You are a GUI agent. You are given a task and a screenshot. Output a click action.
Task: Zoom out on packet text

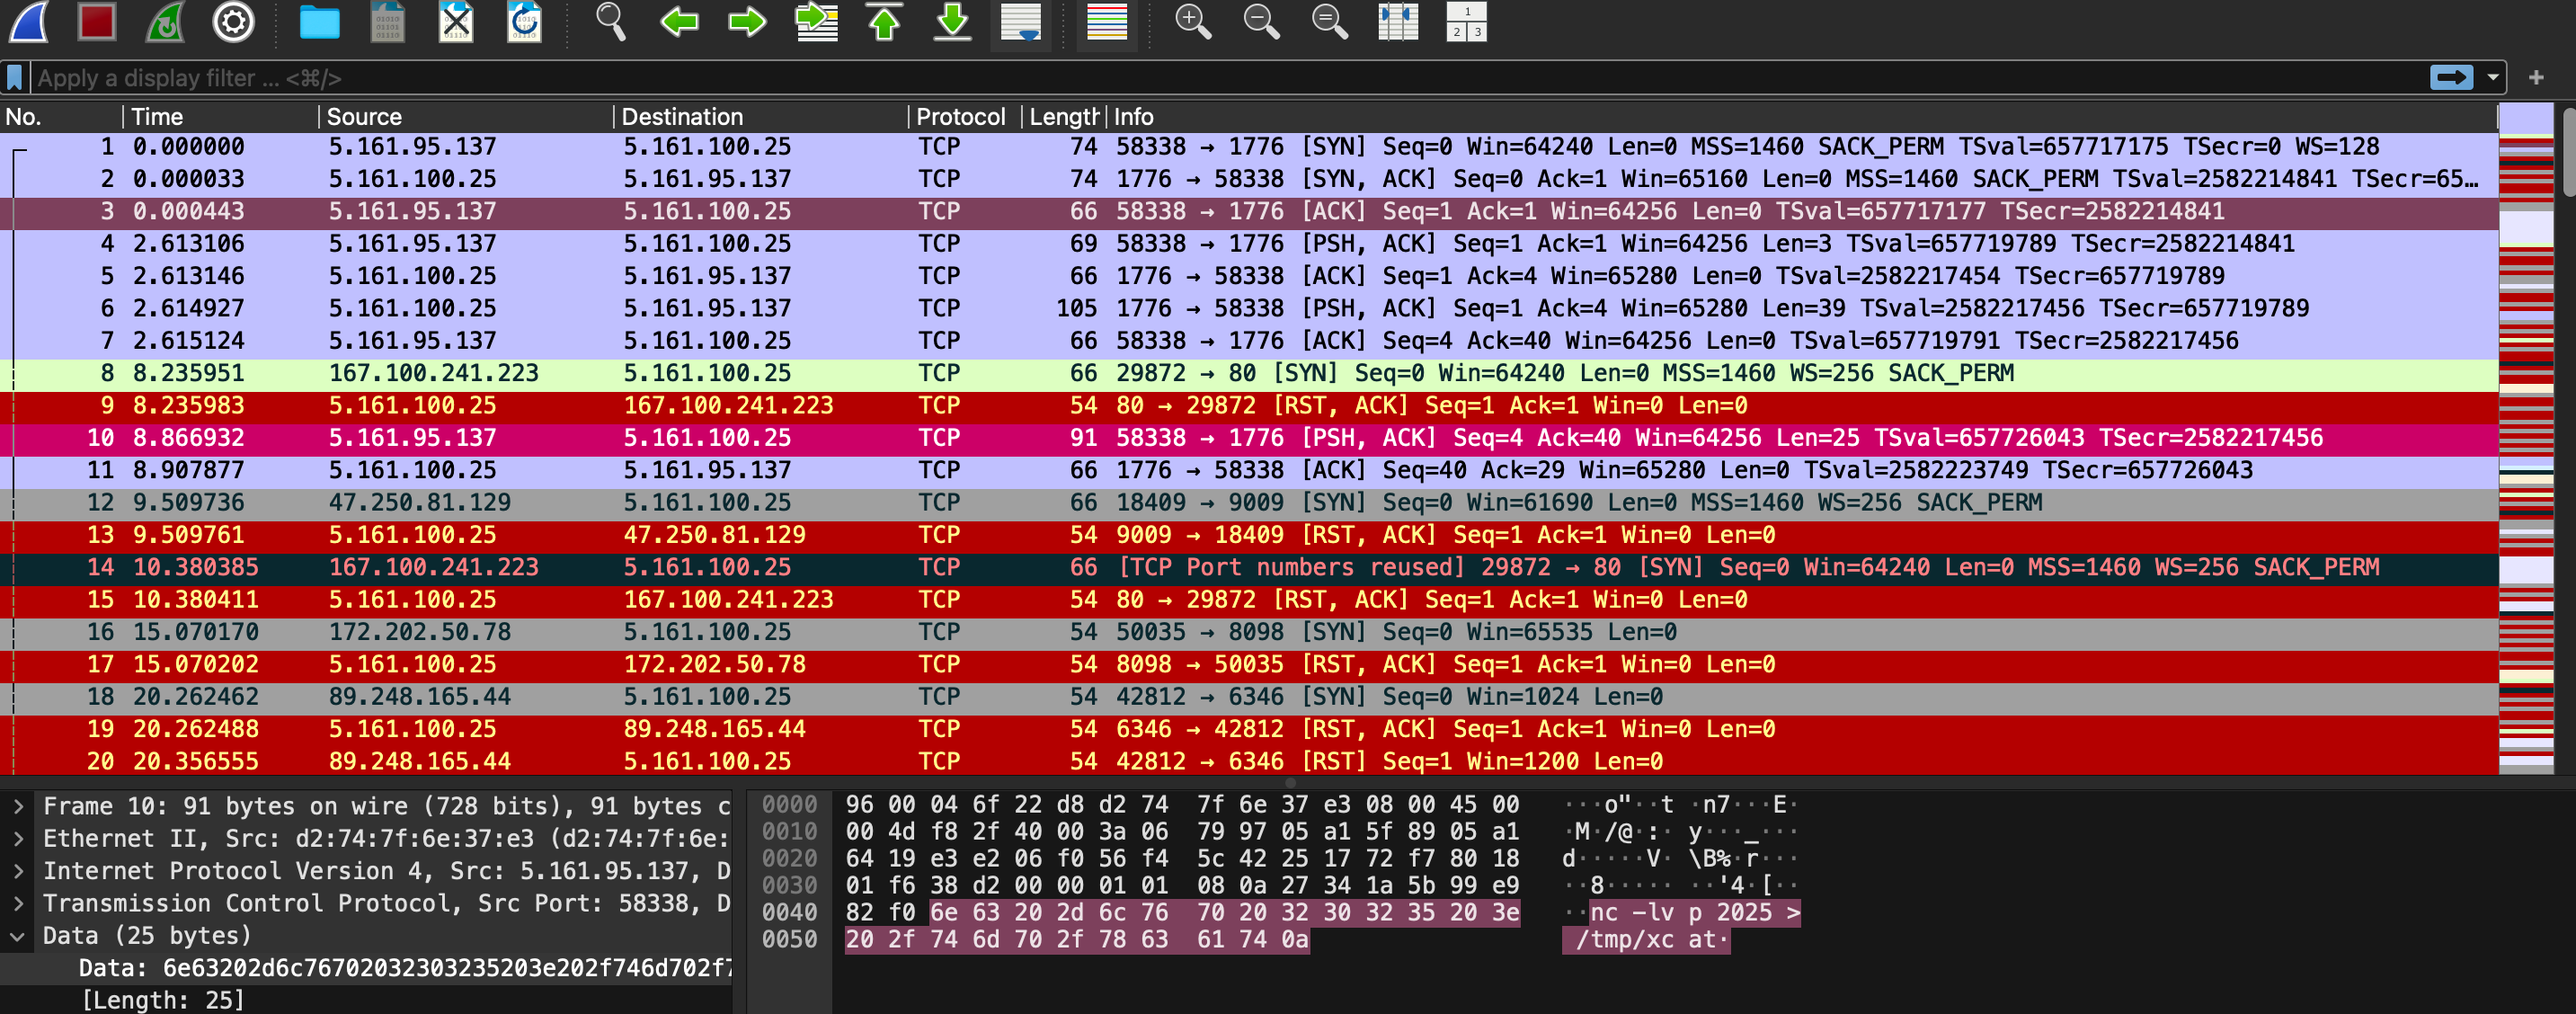(1261, 21)
